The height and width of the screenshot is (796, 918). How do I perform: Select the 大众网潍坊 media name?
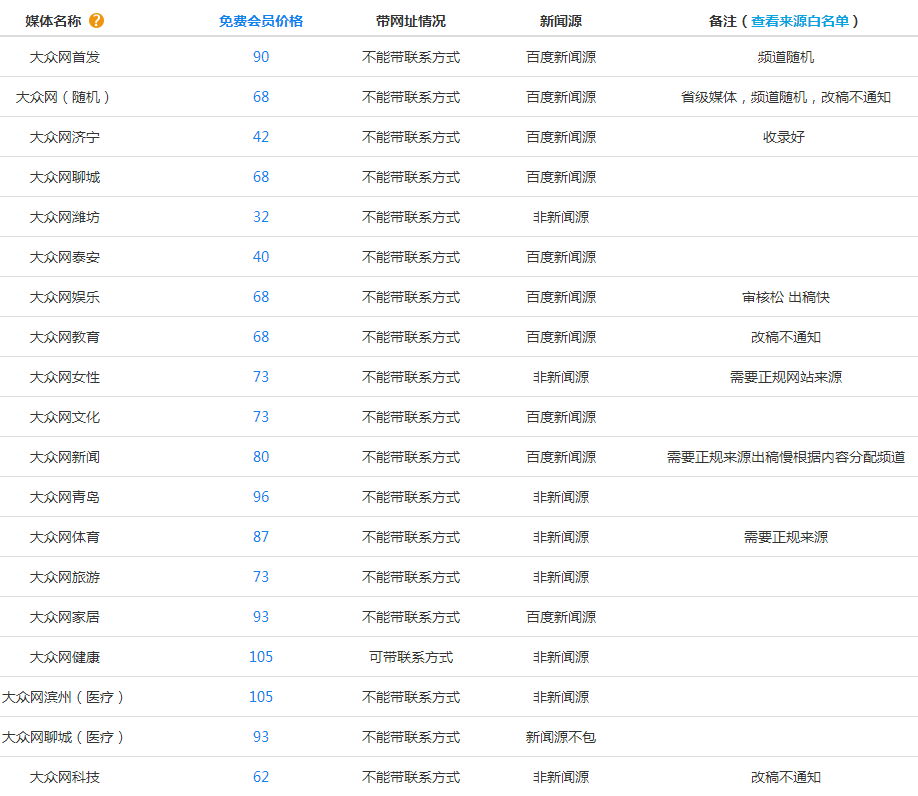pyautogui.click(x=65, y=217)
